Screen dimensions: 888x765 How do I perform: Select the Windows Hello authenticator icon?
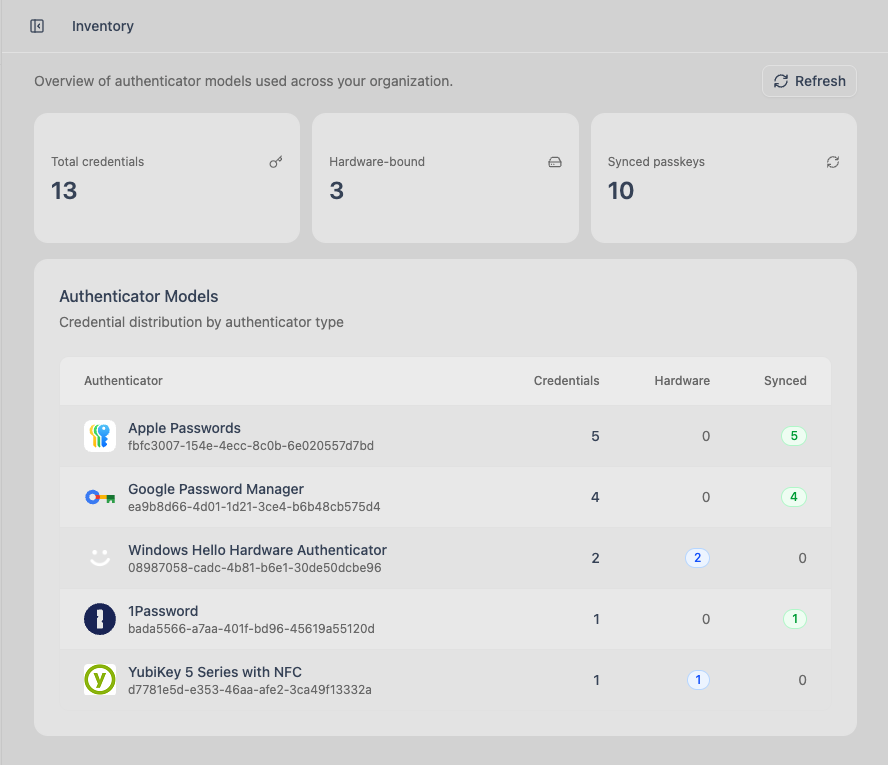click(x=99, y=558)
